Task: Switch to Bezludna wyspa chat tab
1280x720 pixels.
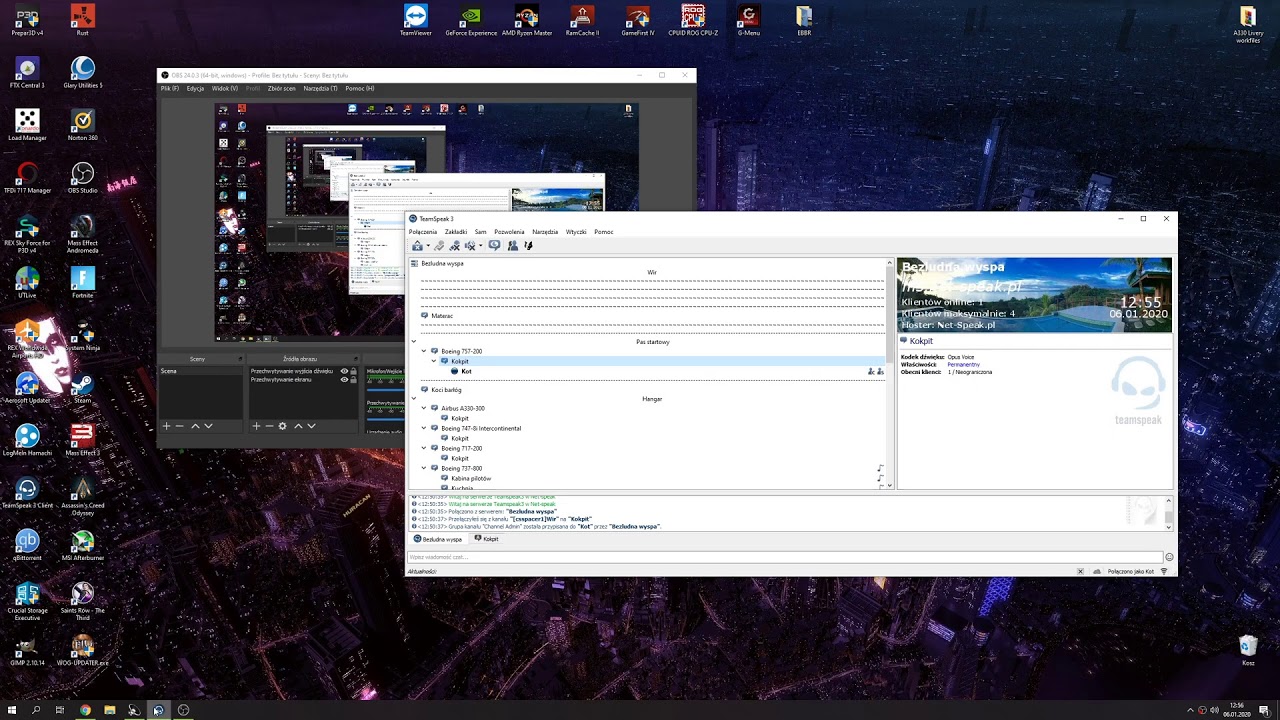Action: point(438,539)
